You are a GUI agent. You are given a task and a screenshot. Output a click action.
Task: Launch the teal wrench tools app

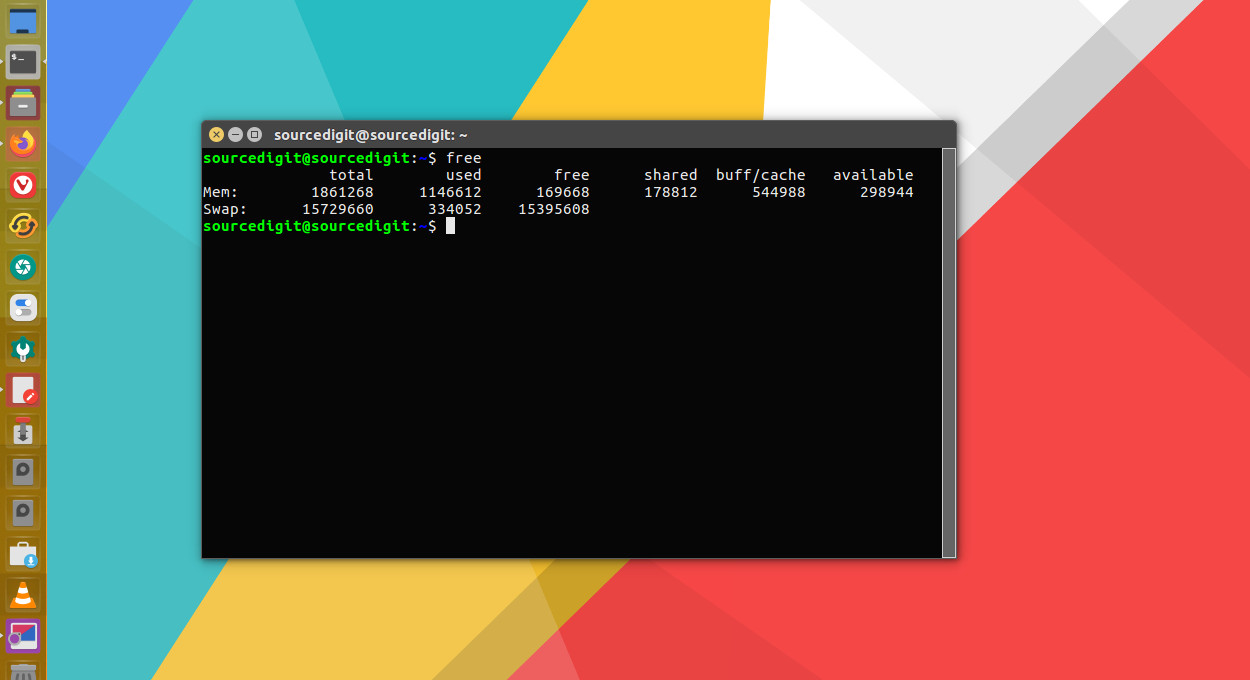point(22,348)
